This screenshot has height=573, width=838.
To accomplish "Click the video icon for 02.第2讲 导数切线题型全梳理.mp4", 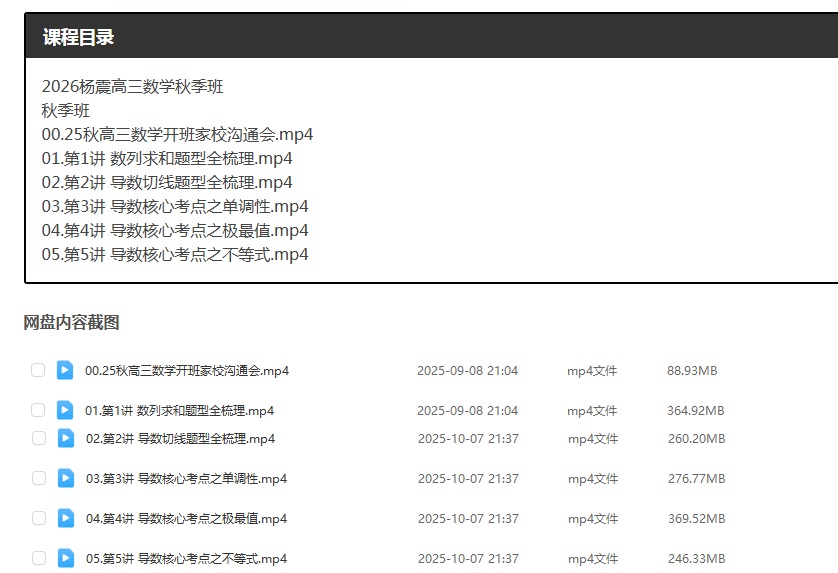I will coord(66,438).
